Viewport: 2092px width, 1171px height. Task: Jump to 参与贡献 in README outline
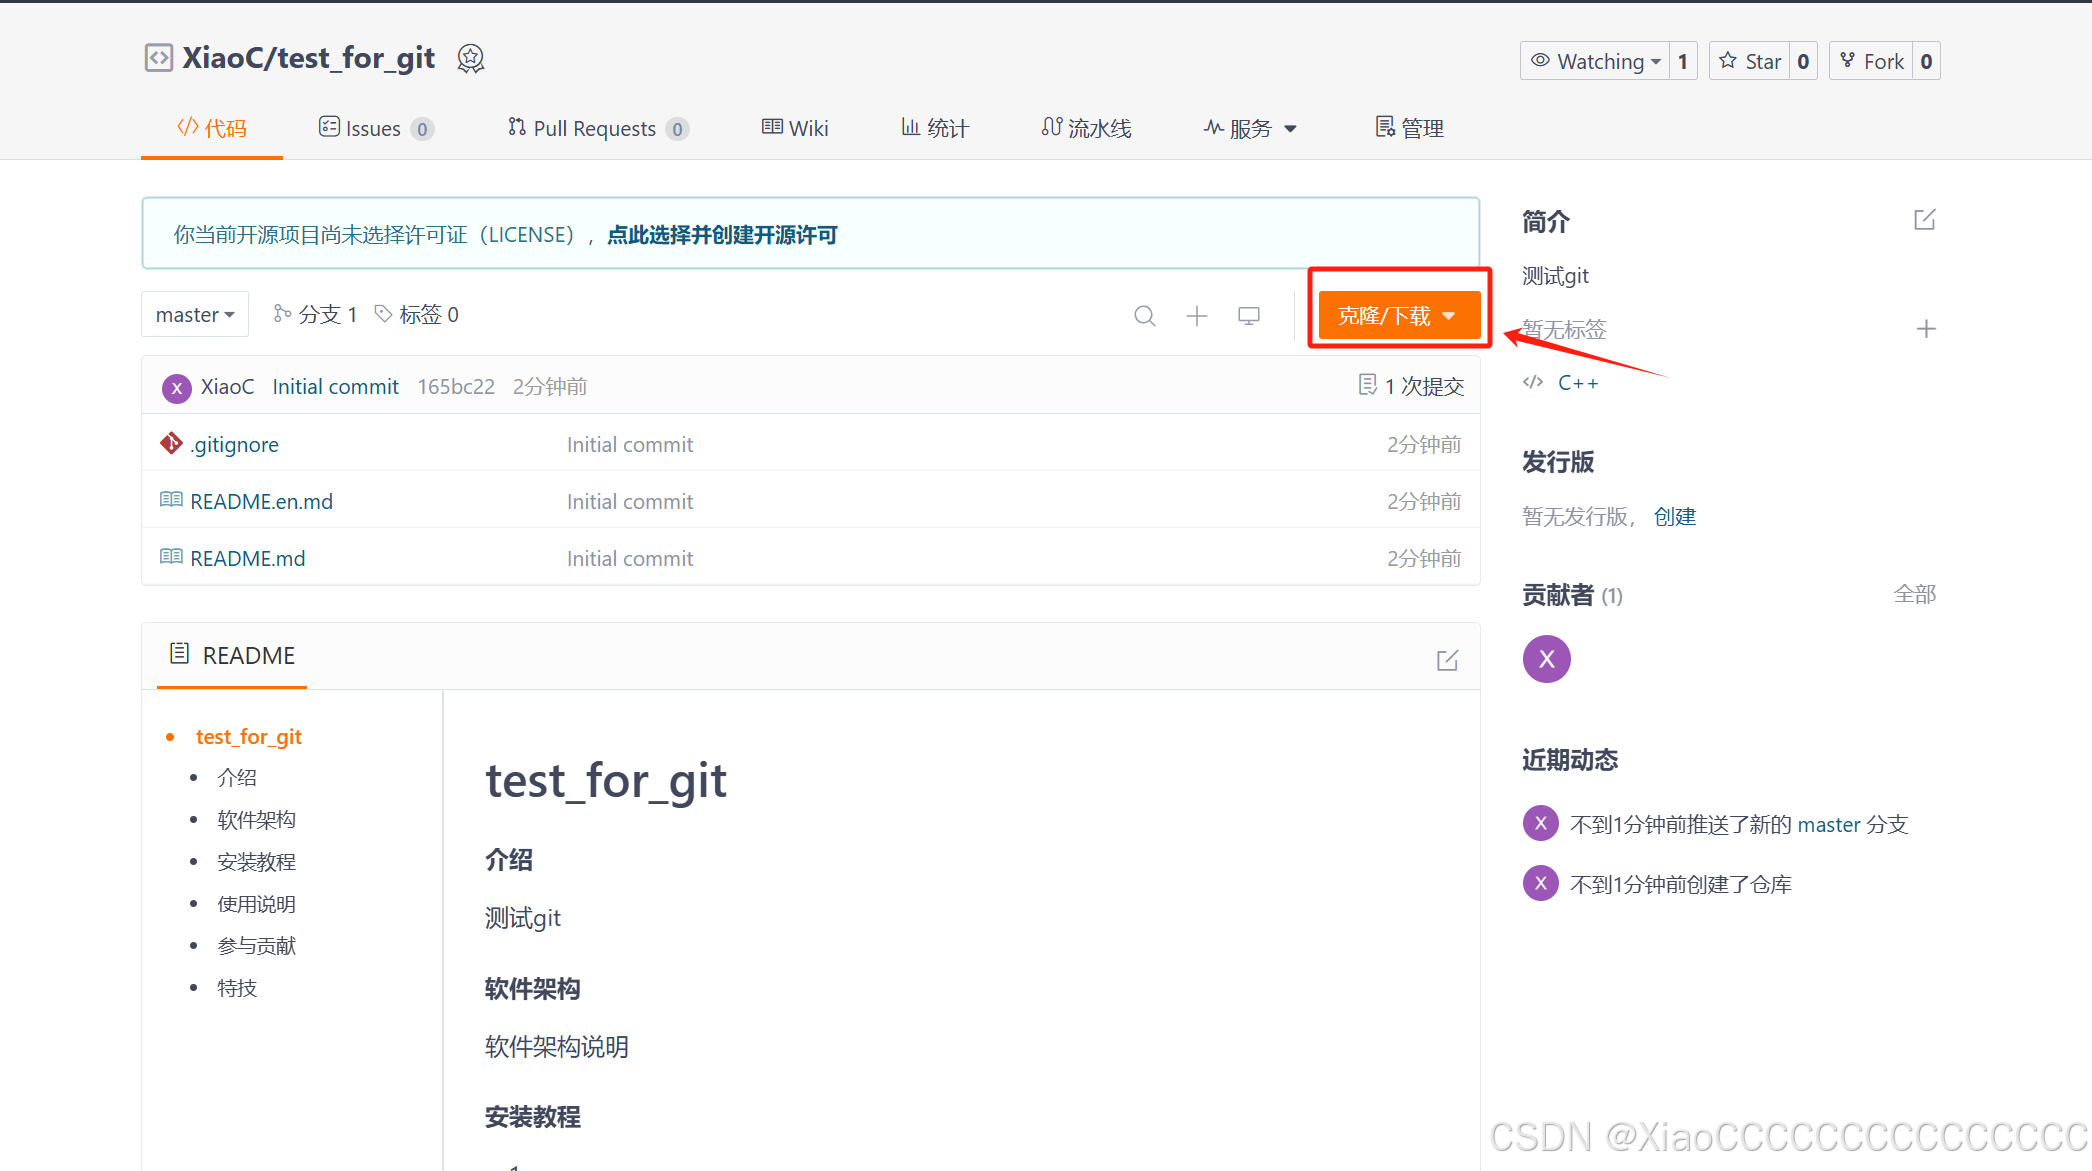[257, 946]
